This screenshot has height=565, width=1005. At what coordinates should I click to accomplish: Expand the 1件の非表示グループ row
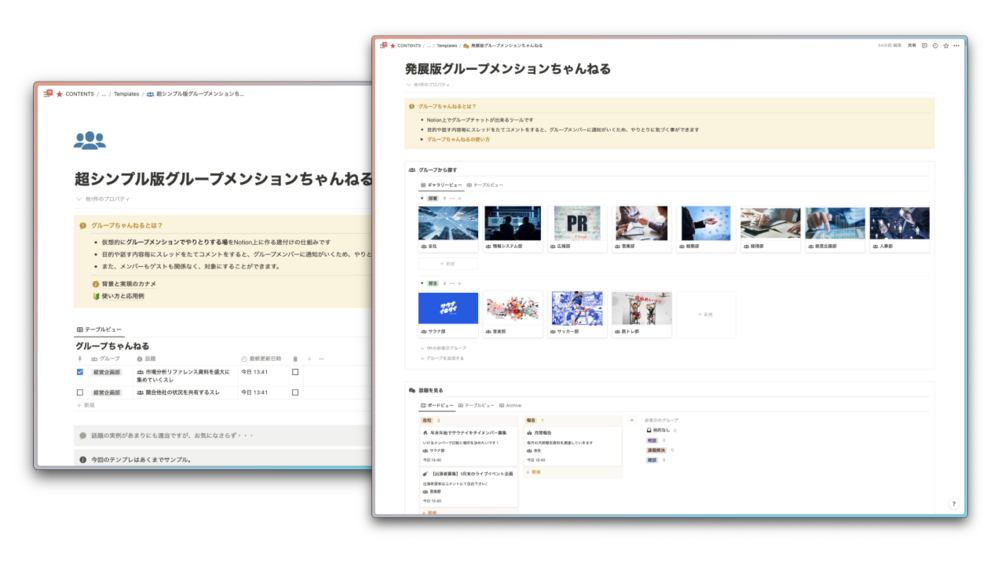443,348
